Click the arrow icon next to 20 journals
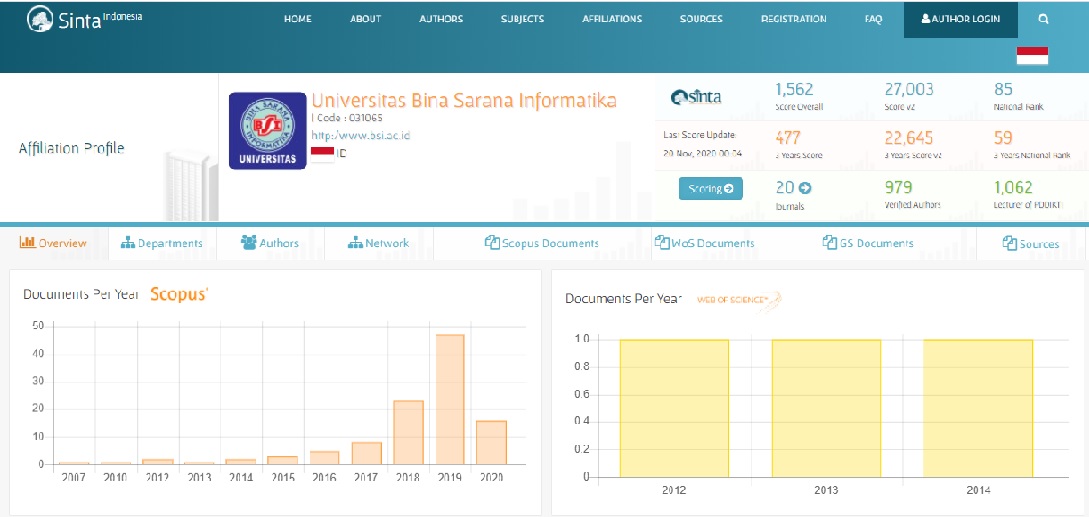The image size is (1089, 517). 804,188
